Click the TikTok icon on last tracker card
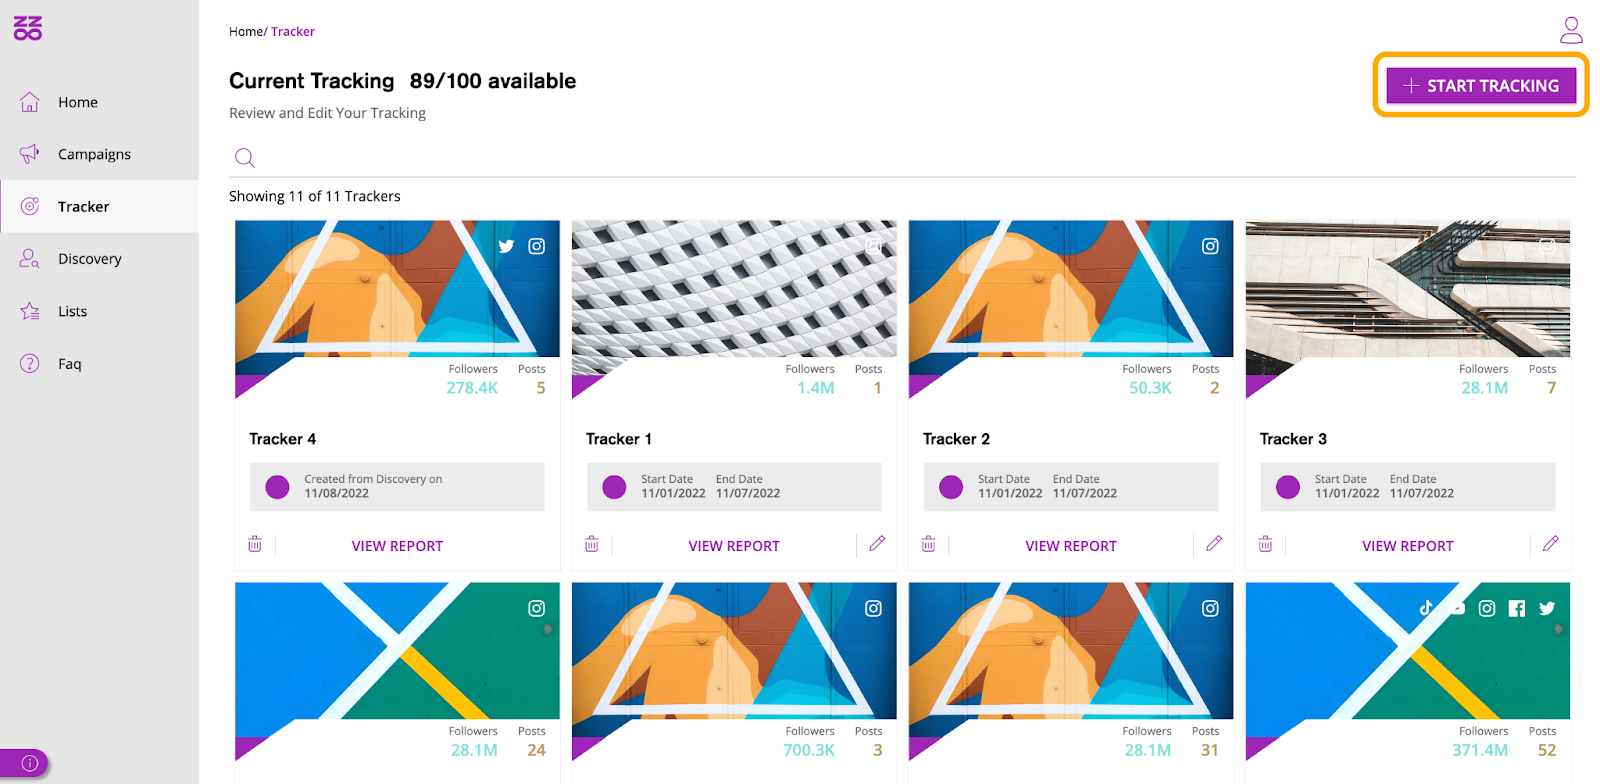Screen dimensions: 1600x784 (x=1426, y=607)
